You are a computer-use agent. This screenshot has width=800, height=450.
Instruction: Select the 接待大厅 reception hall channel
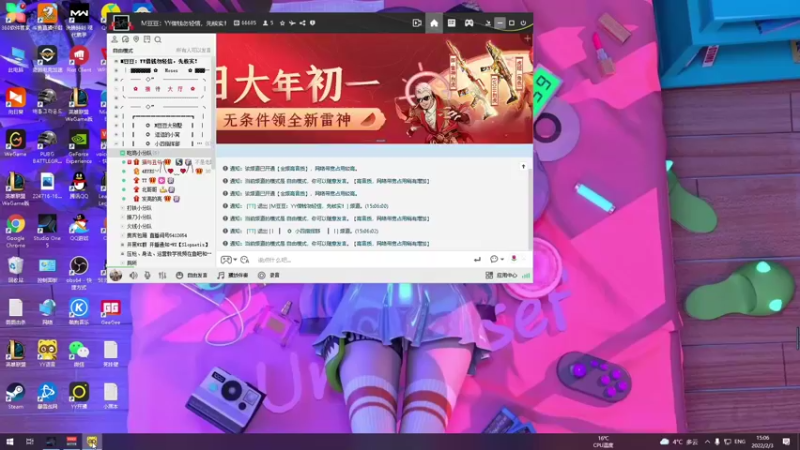(164, 89)
